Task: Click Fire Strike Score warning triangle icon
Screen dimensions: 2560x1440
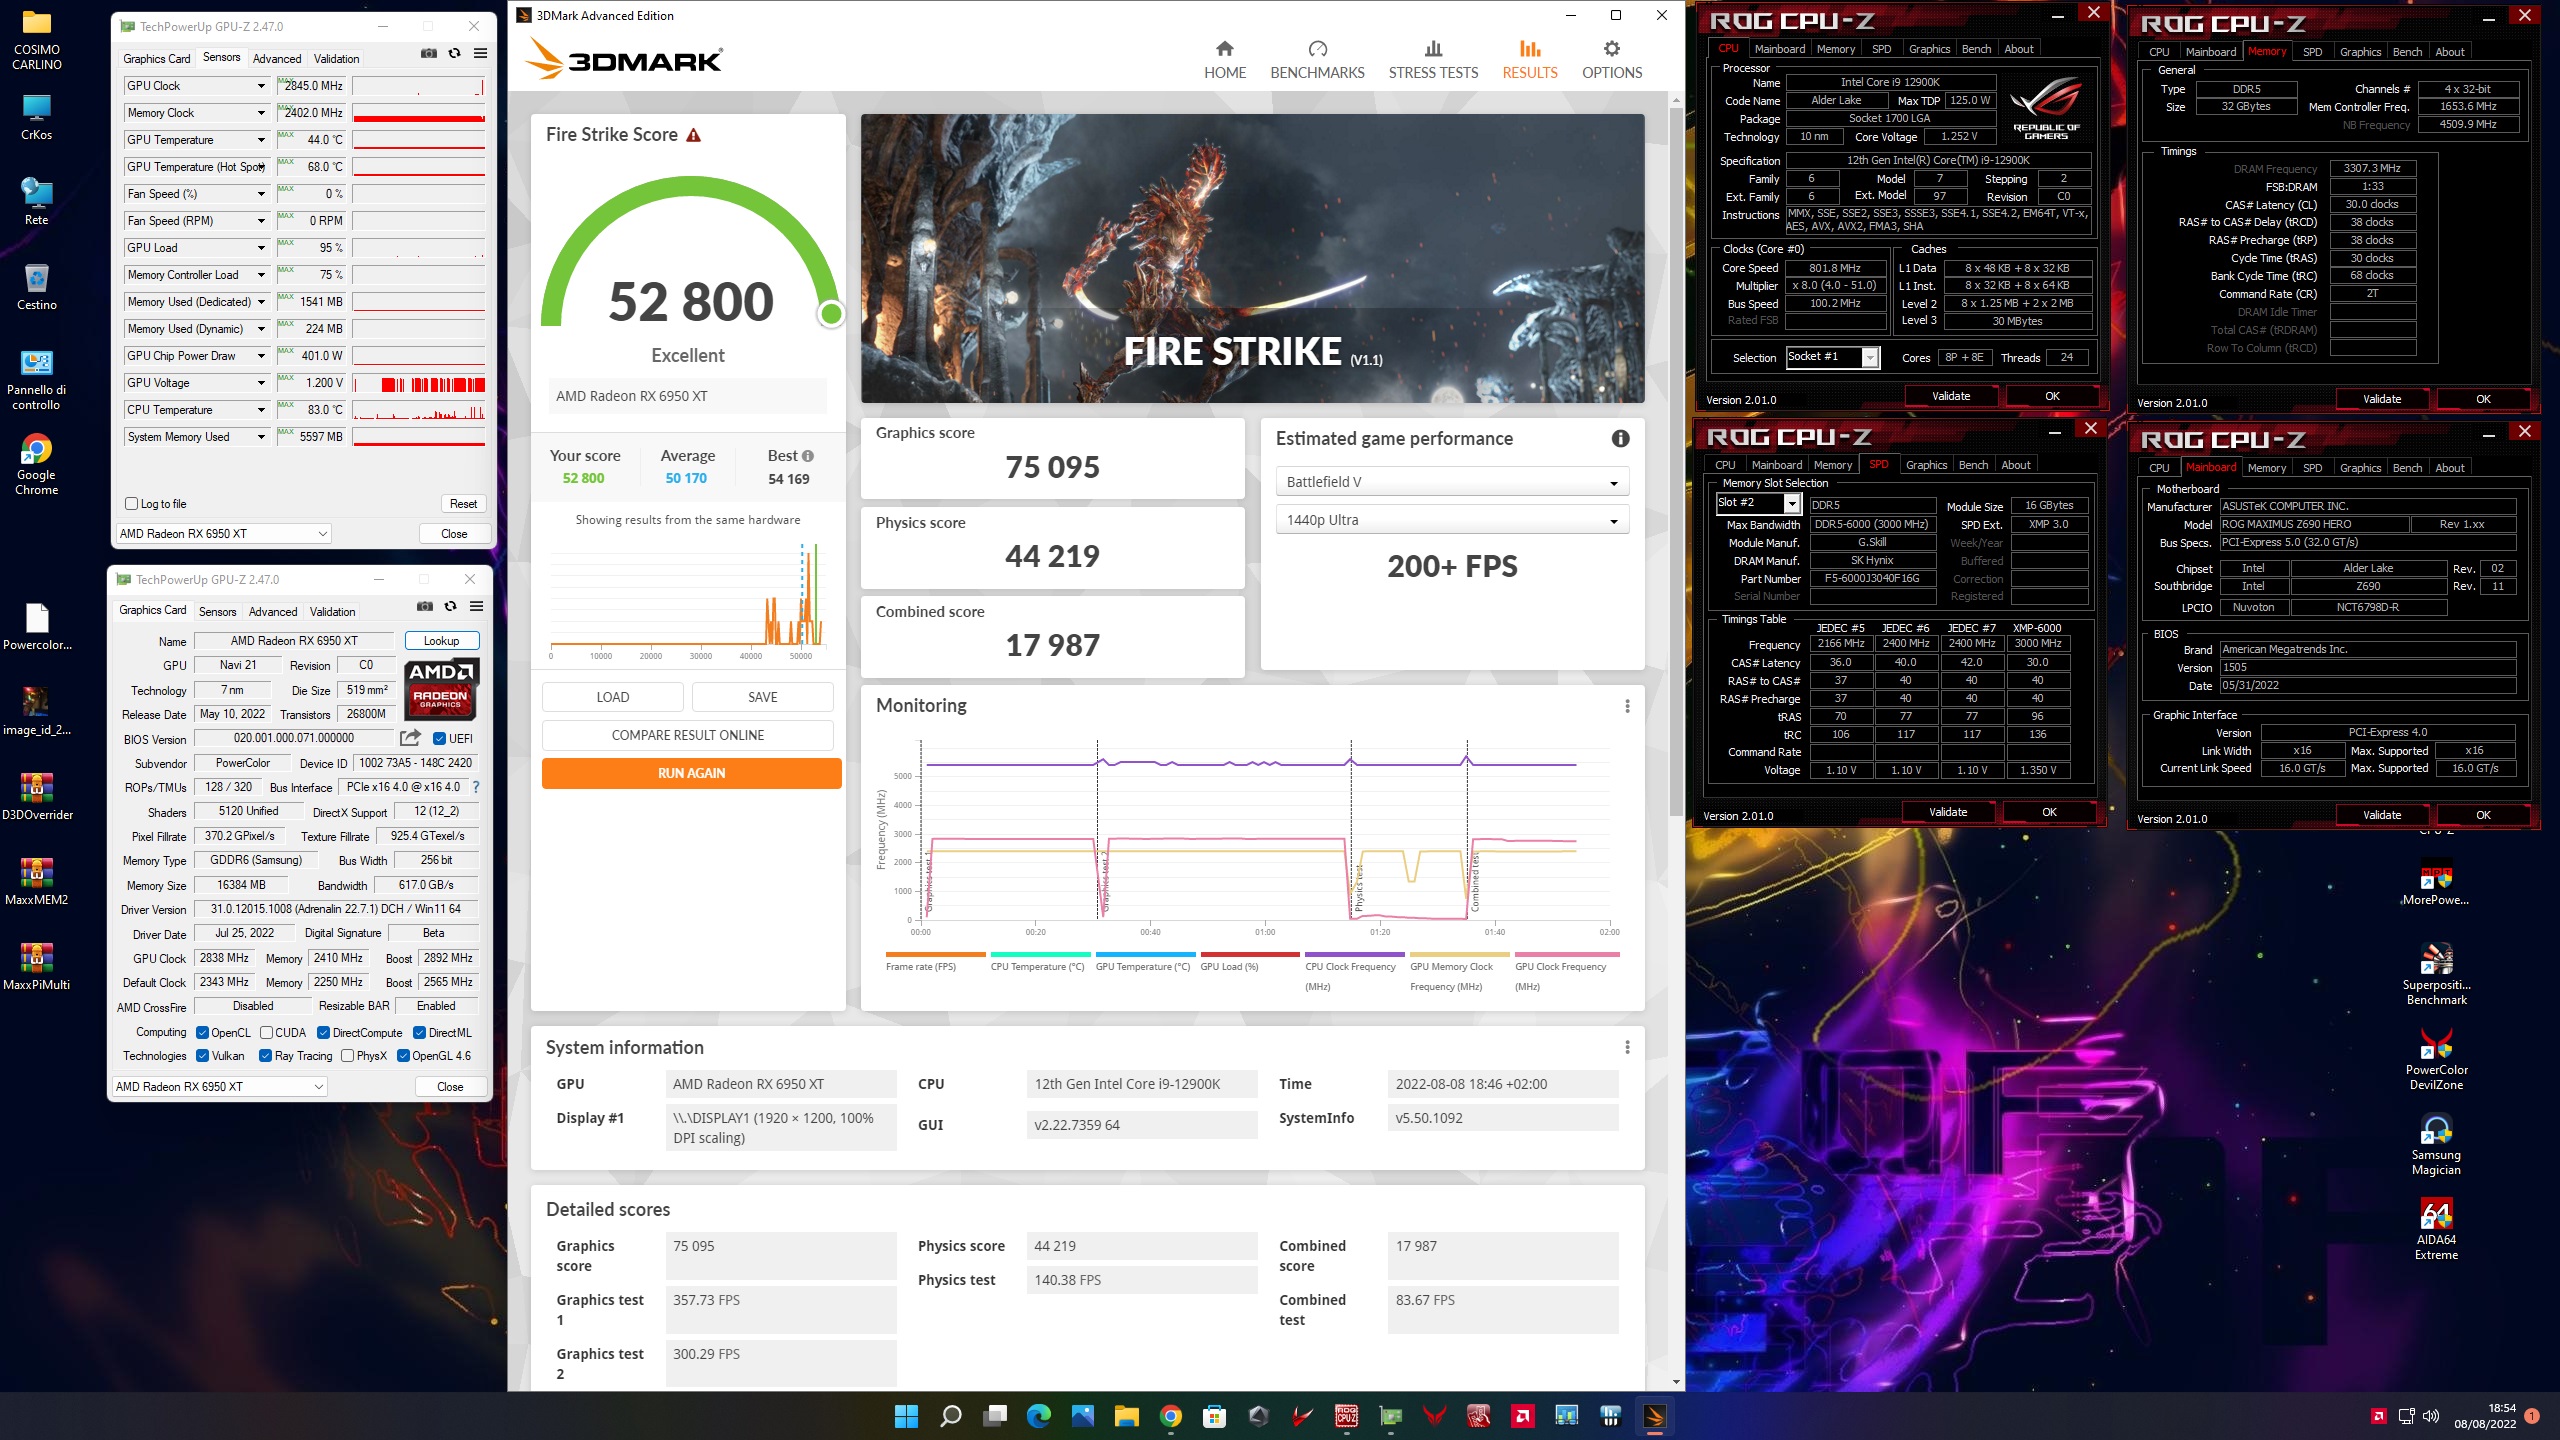Action: [693, 135]
